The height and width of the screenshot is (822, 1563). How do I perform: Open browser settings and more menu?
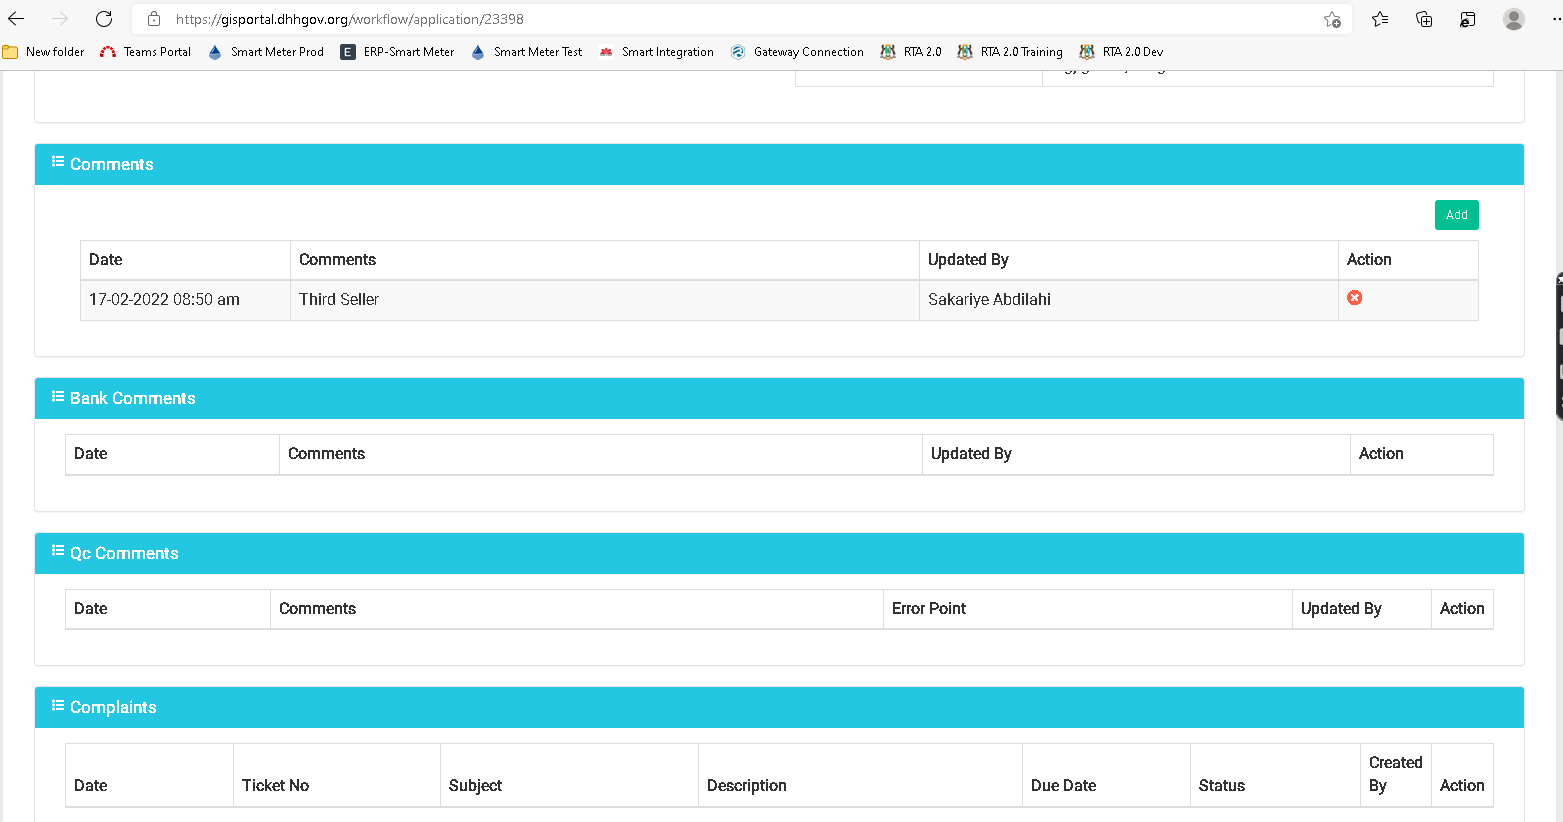pyautogui.click(x=1555, y=19)
